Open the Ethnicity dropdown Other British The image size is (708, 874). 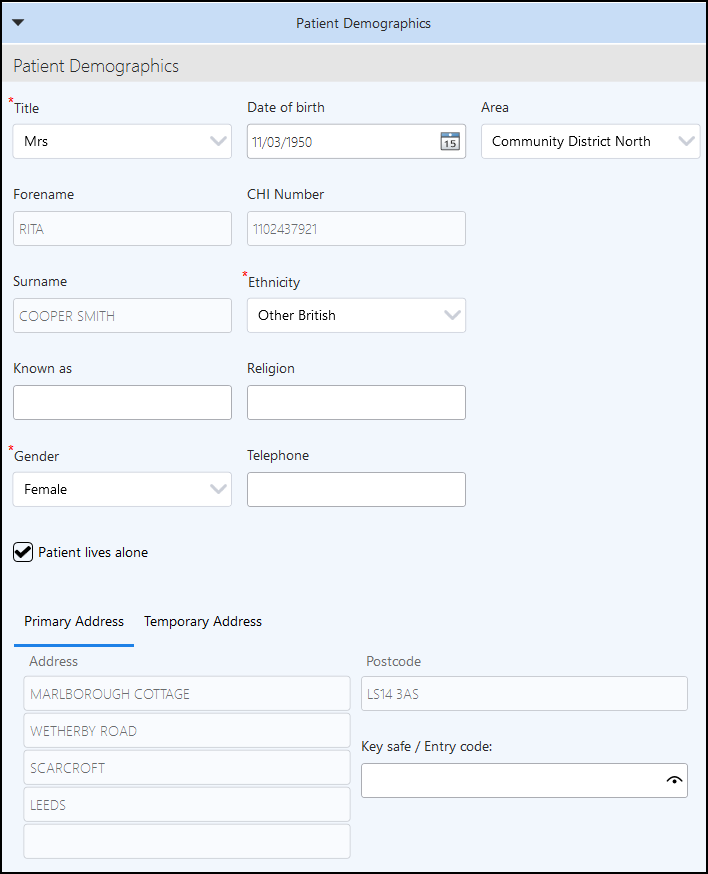tap(356, 315)
